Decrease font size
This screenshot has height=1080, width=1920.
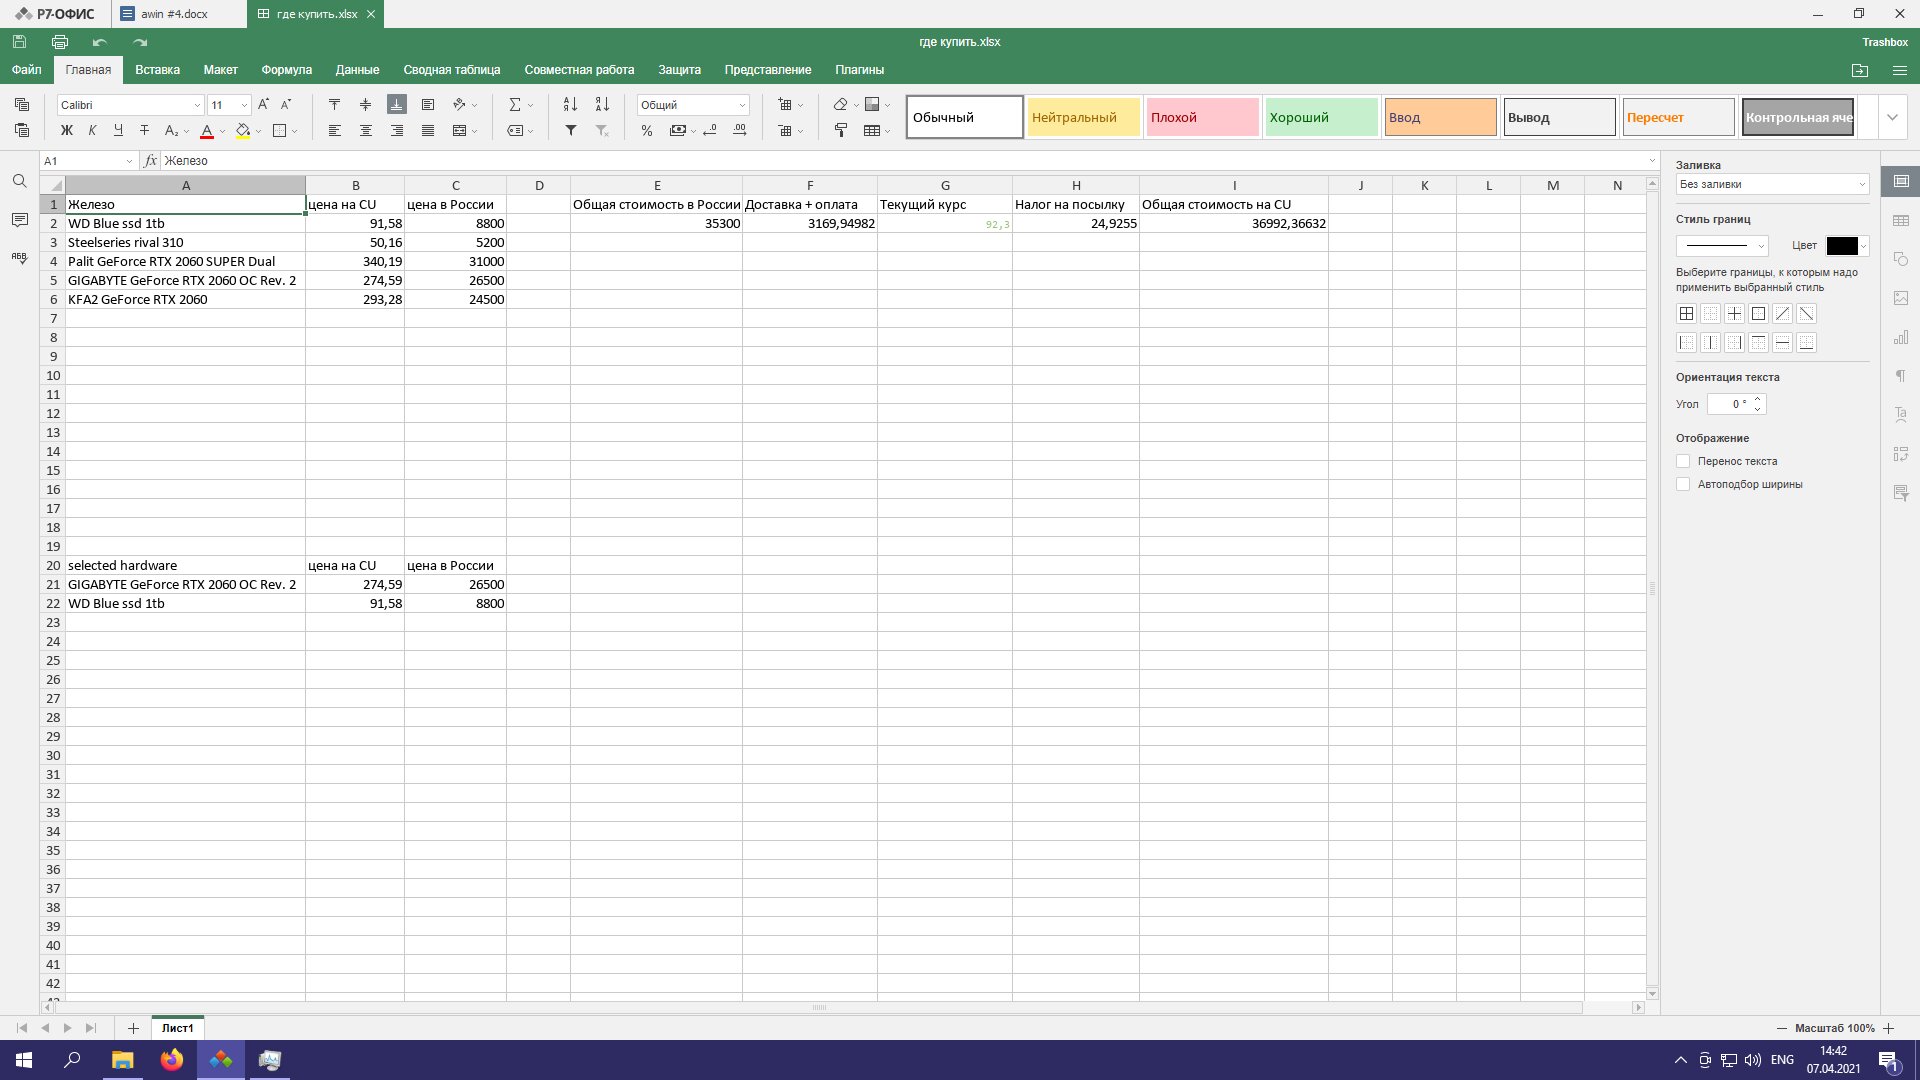point(286,104)
